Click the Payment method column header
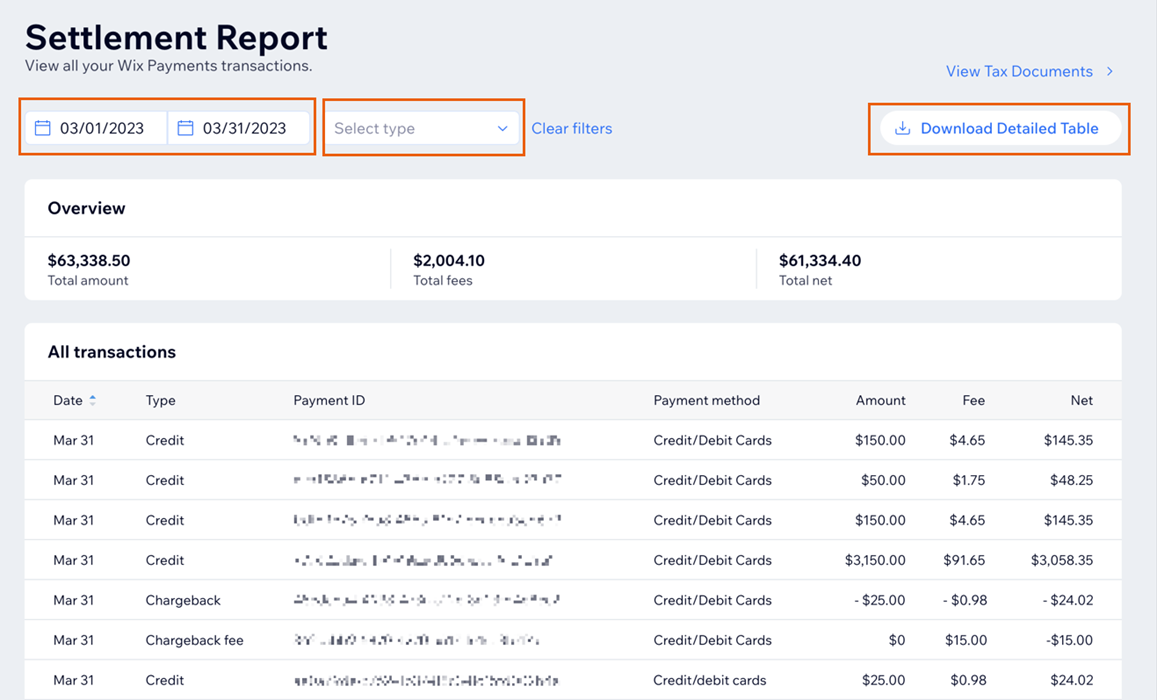The height and width of the screenshot is (700, 1157). pos(706,401)
